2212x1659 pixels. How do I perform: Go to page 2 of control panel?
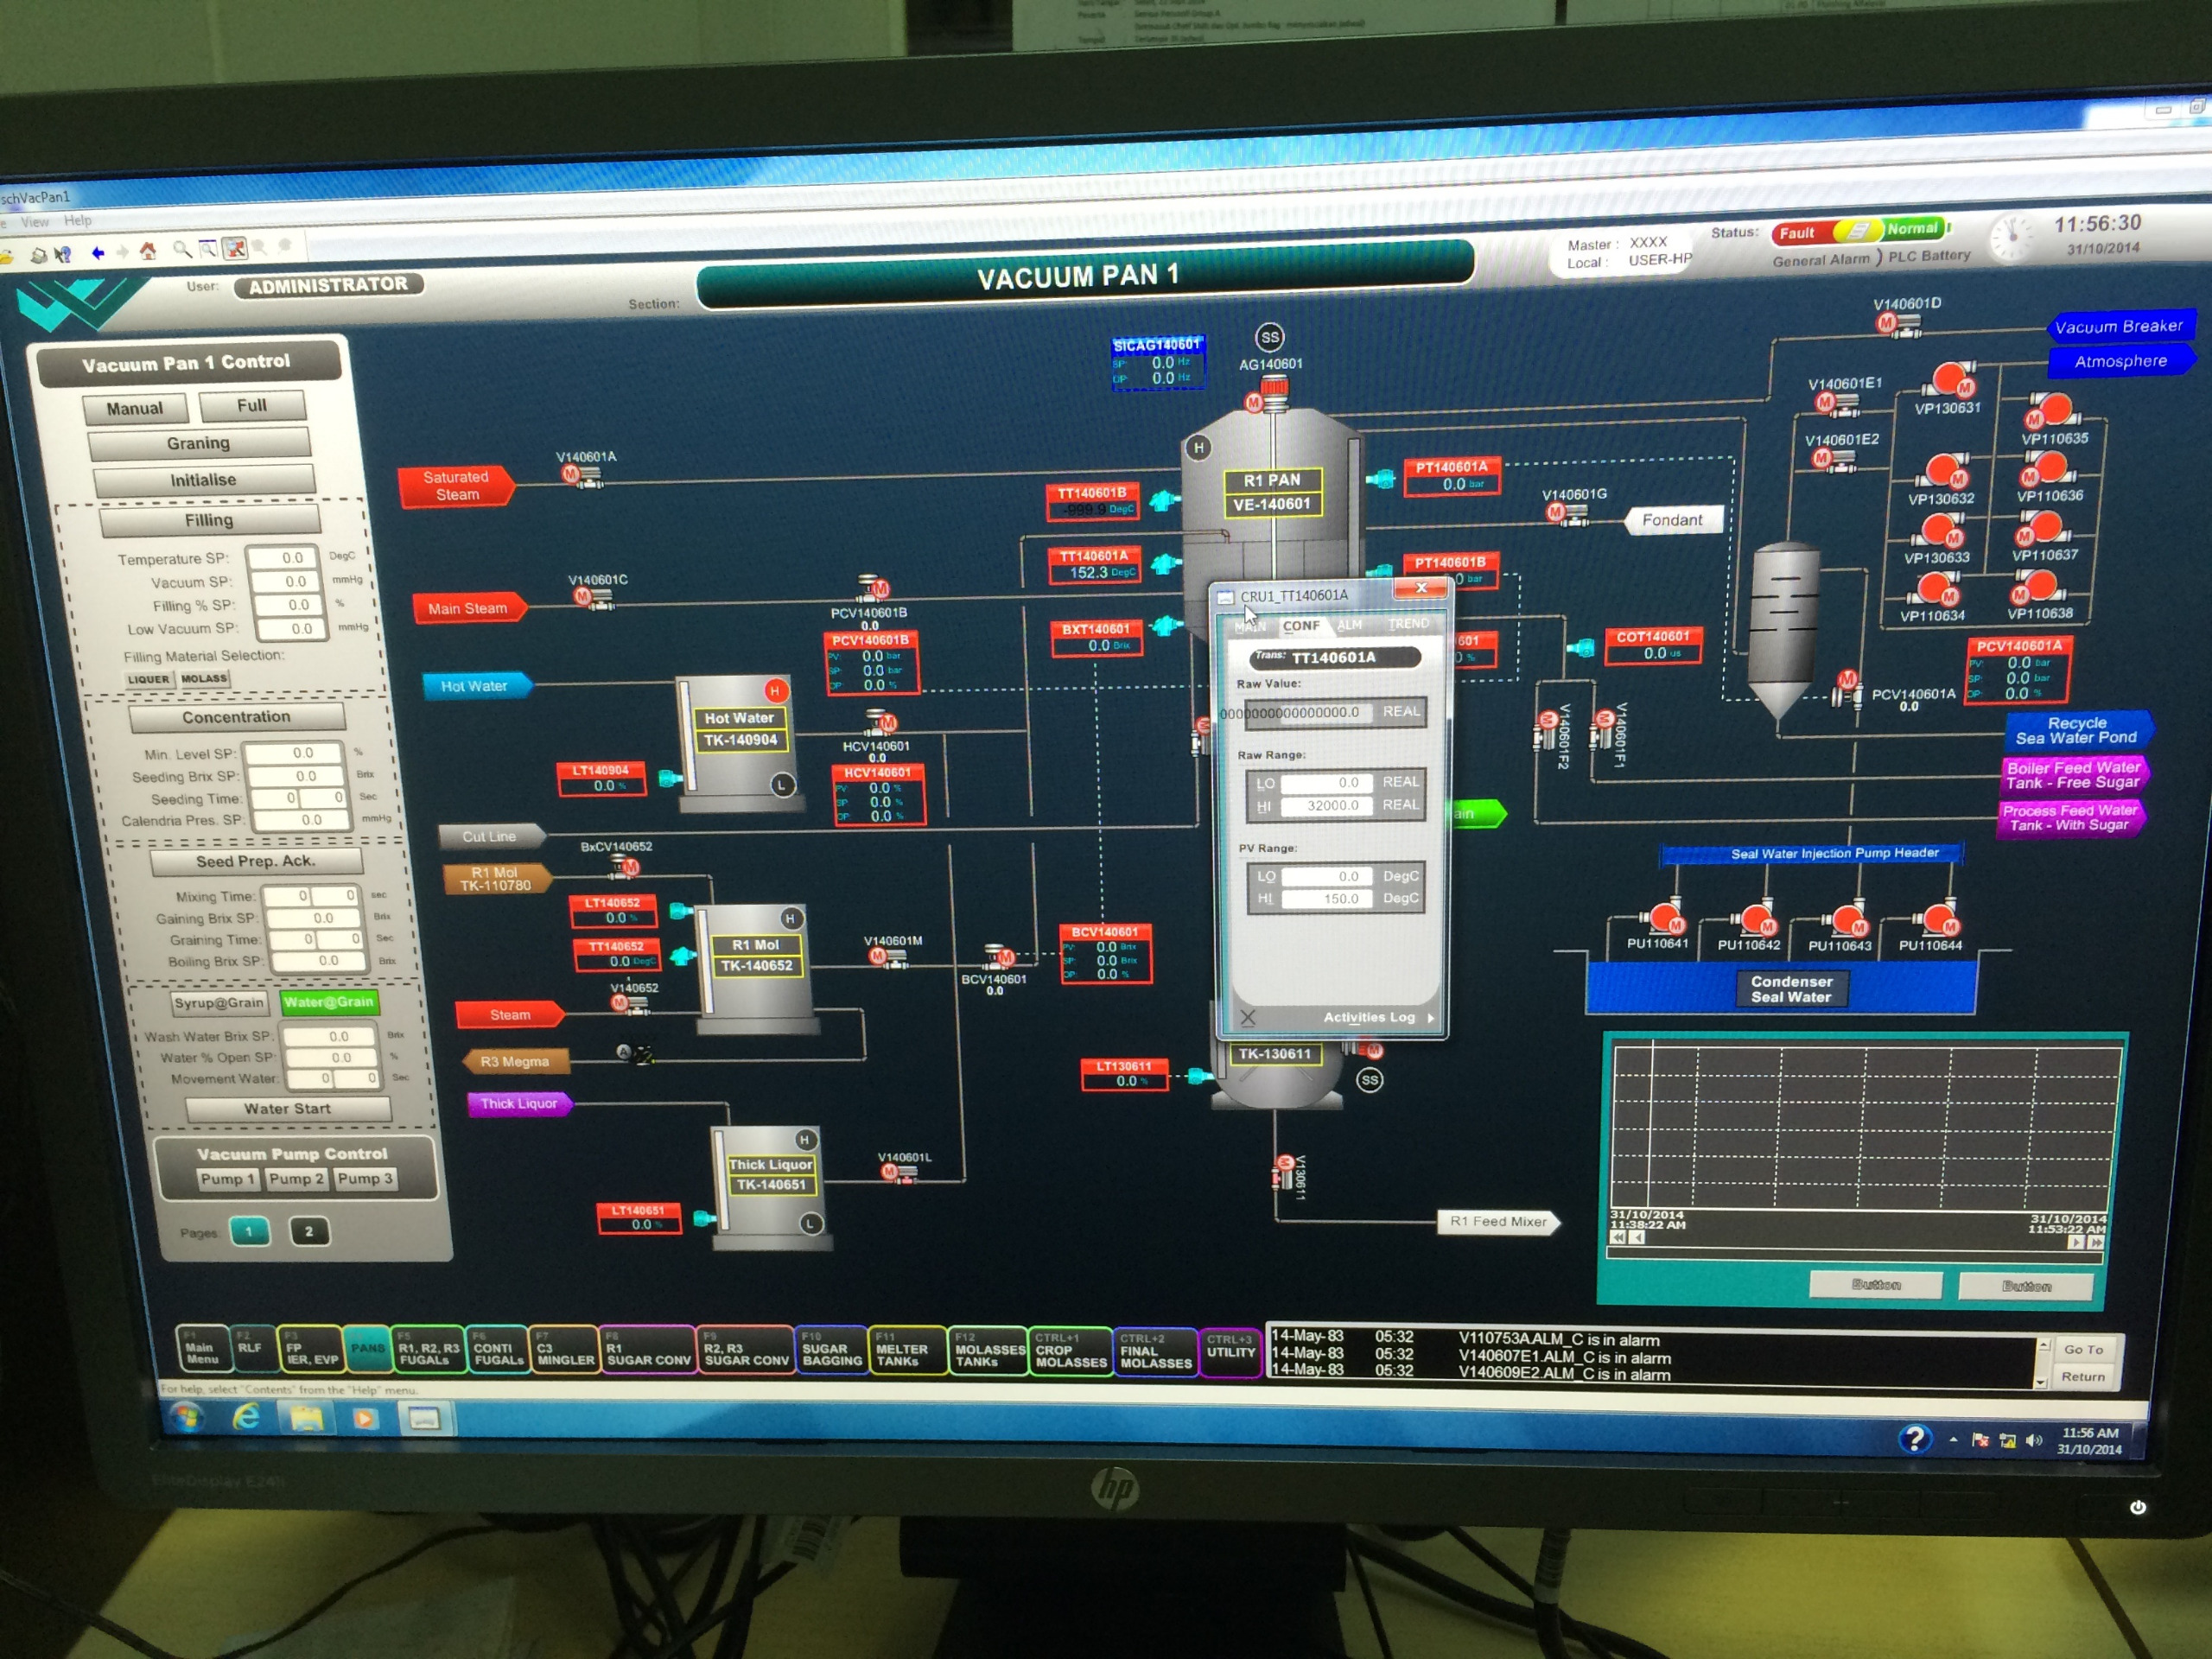309,1232
